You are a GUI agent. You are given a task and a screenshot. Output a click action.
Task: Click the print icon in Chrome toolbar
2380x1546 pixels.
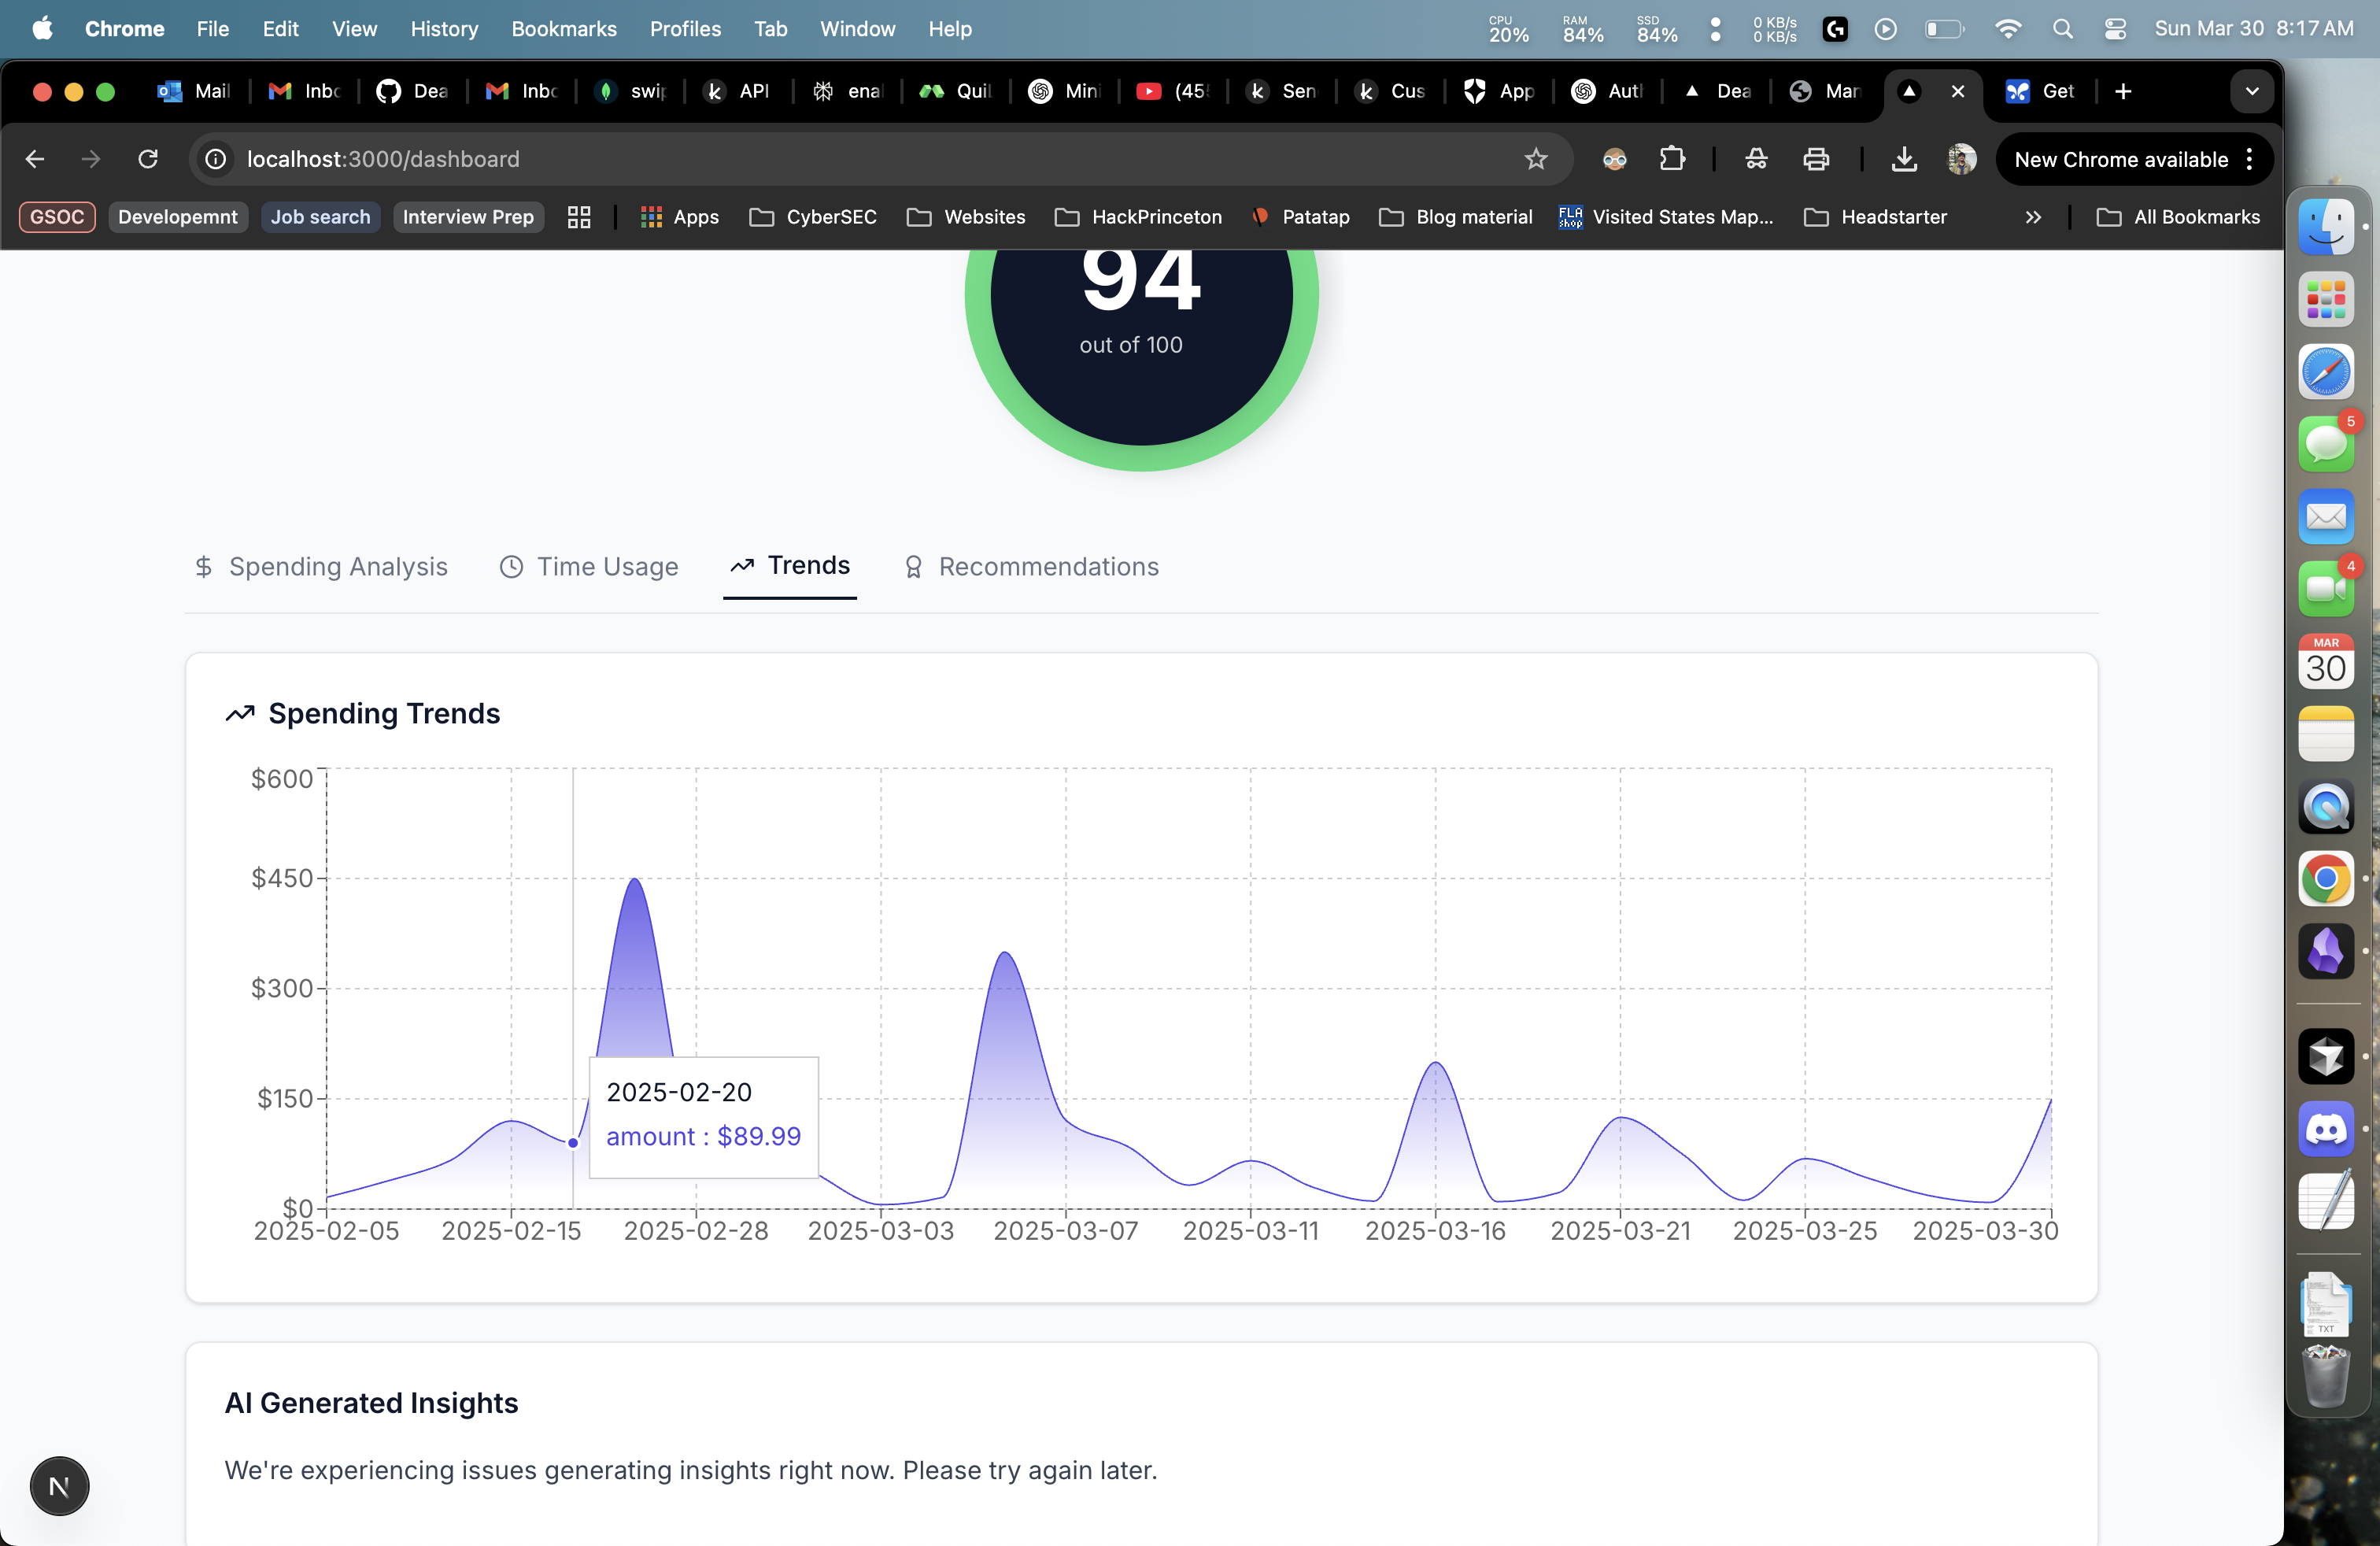(1816, 159)
